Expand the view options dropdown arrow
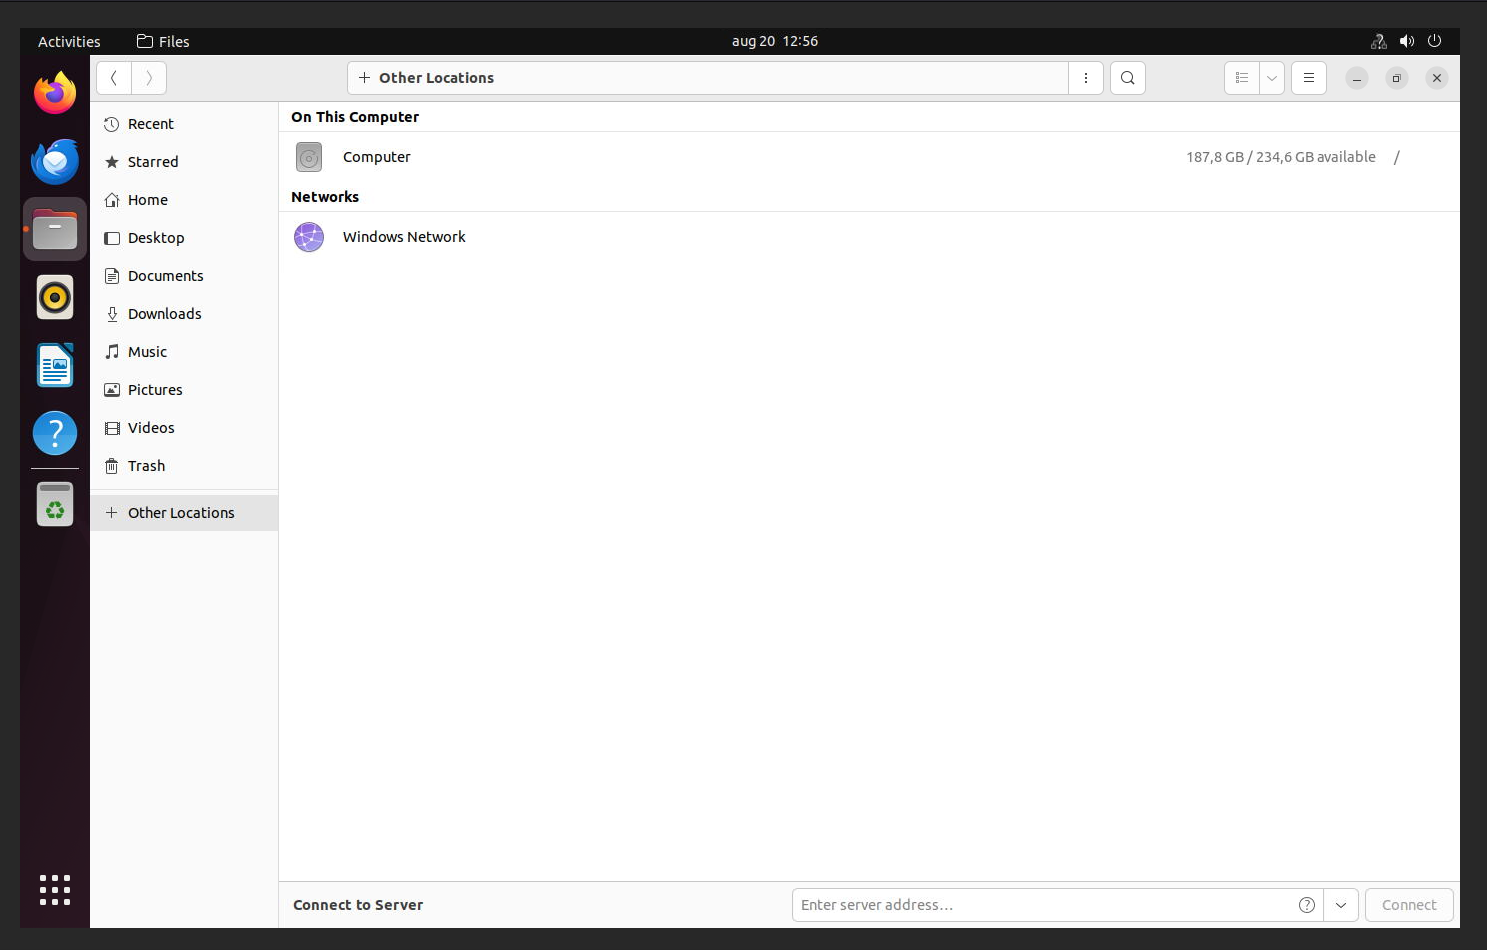1487x950 pixels. click(1272, 78)
